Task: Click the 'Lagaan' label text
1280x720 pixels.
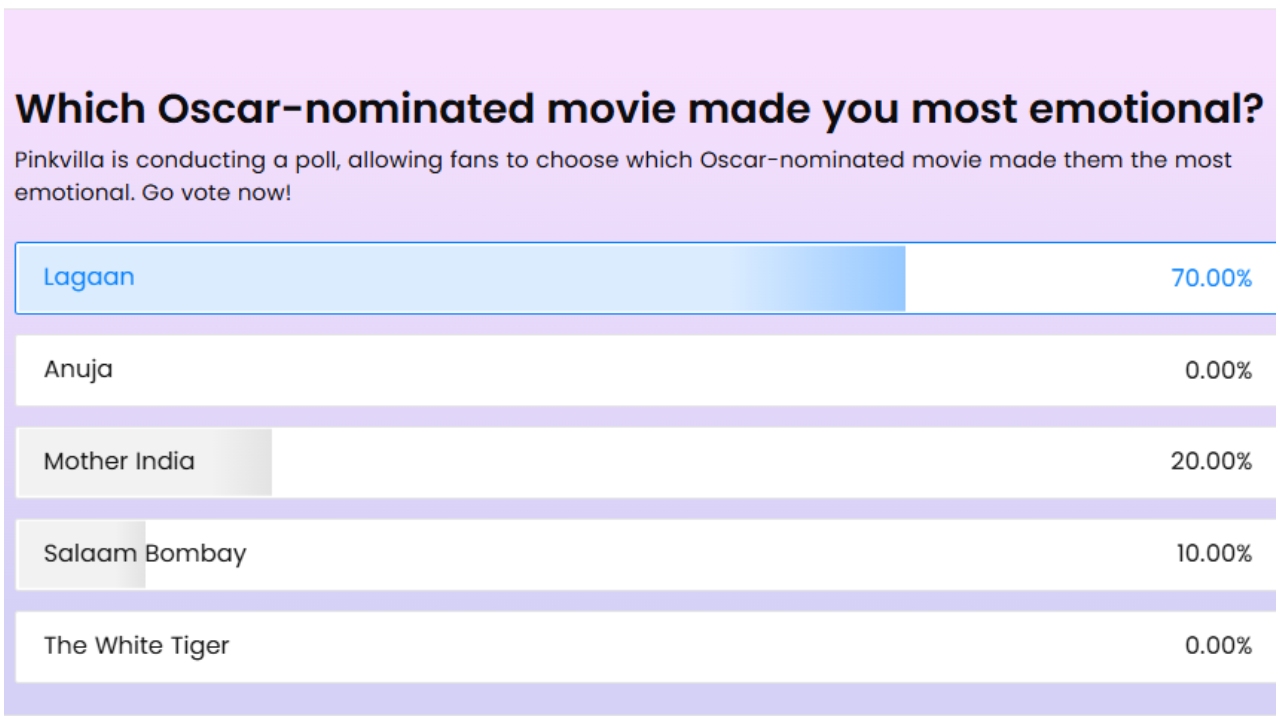Action: (x=89, y=278)
